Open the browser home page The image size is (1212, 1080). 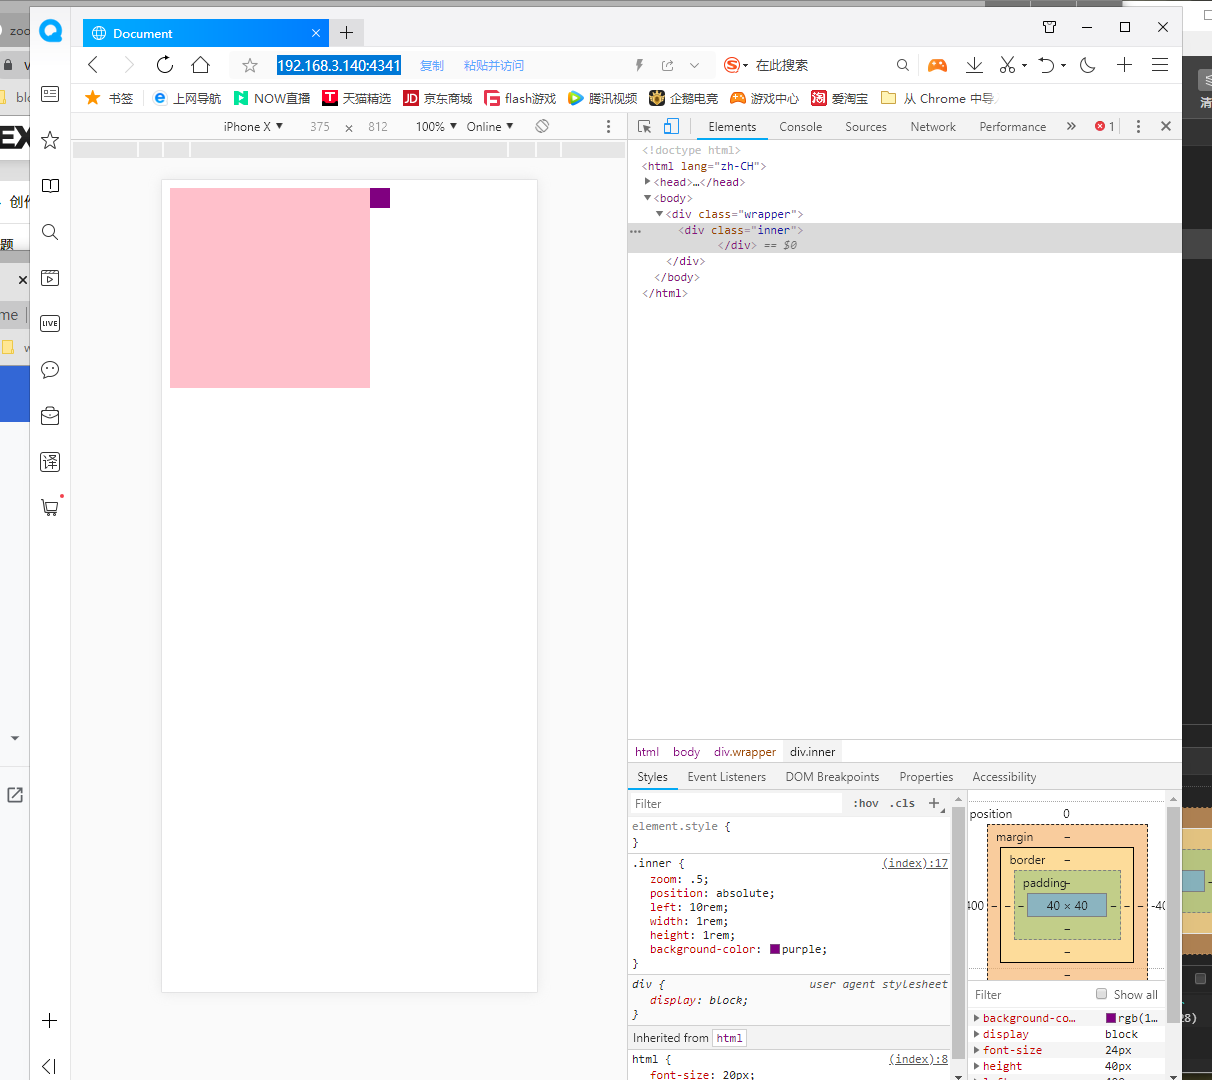201,65
